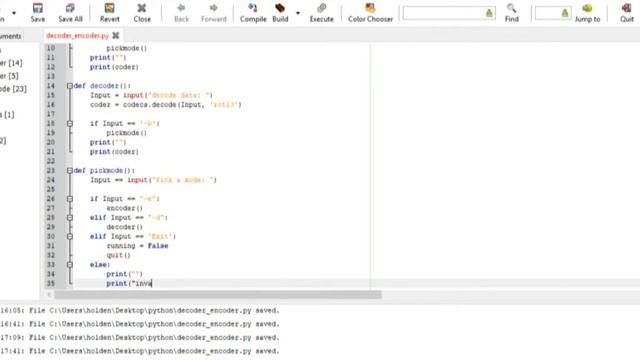Build the current file
Image resolution: width=640 pixels, height=360 pixels.
coord(280,12)
